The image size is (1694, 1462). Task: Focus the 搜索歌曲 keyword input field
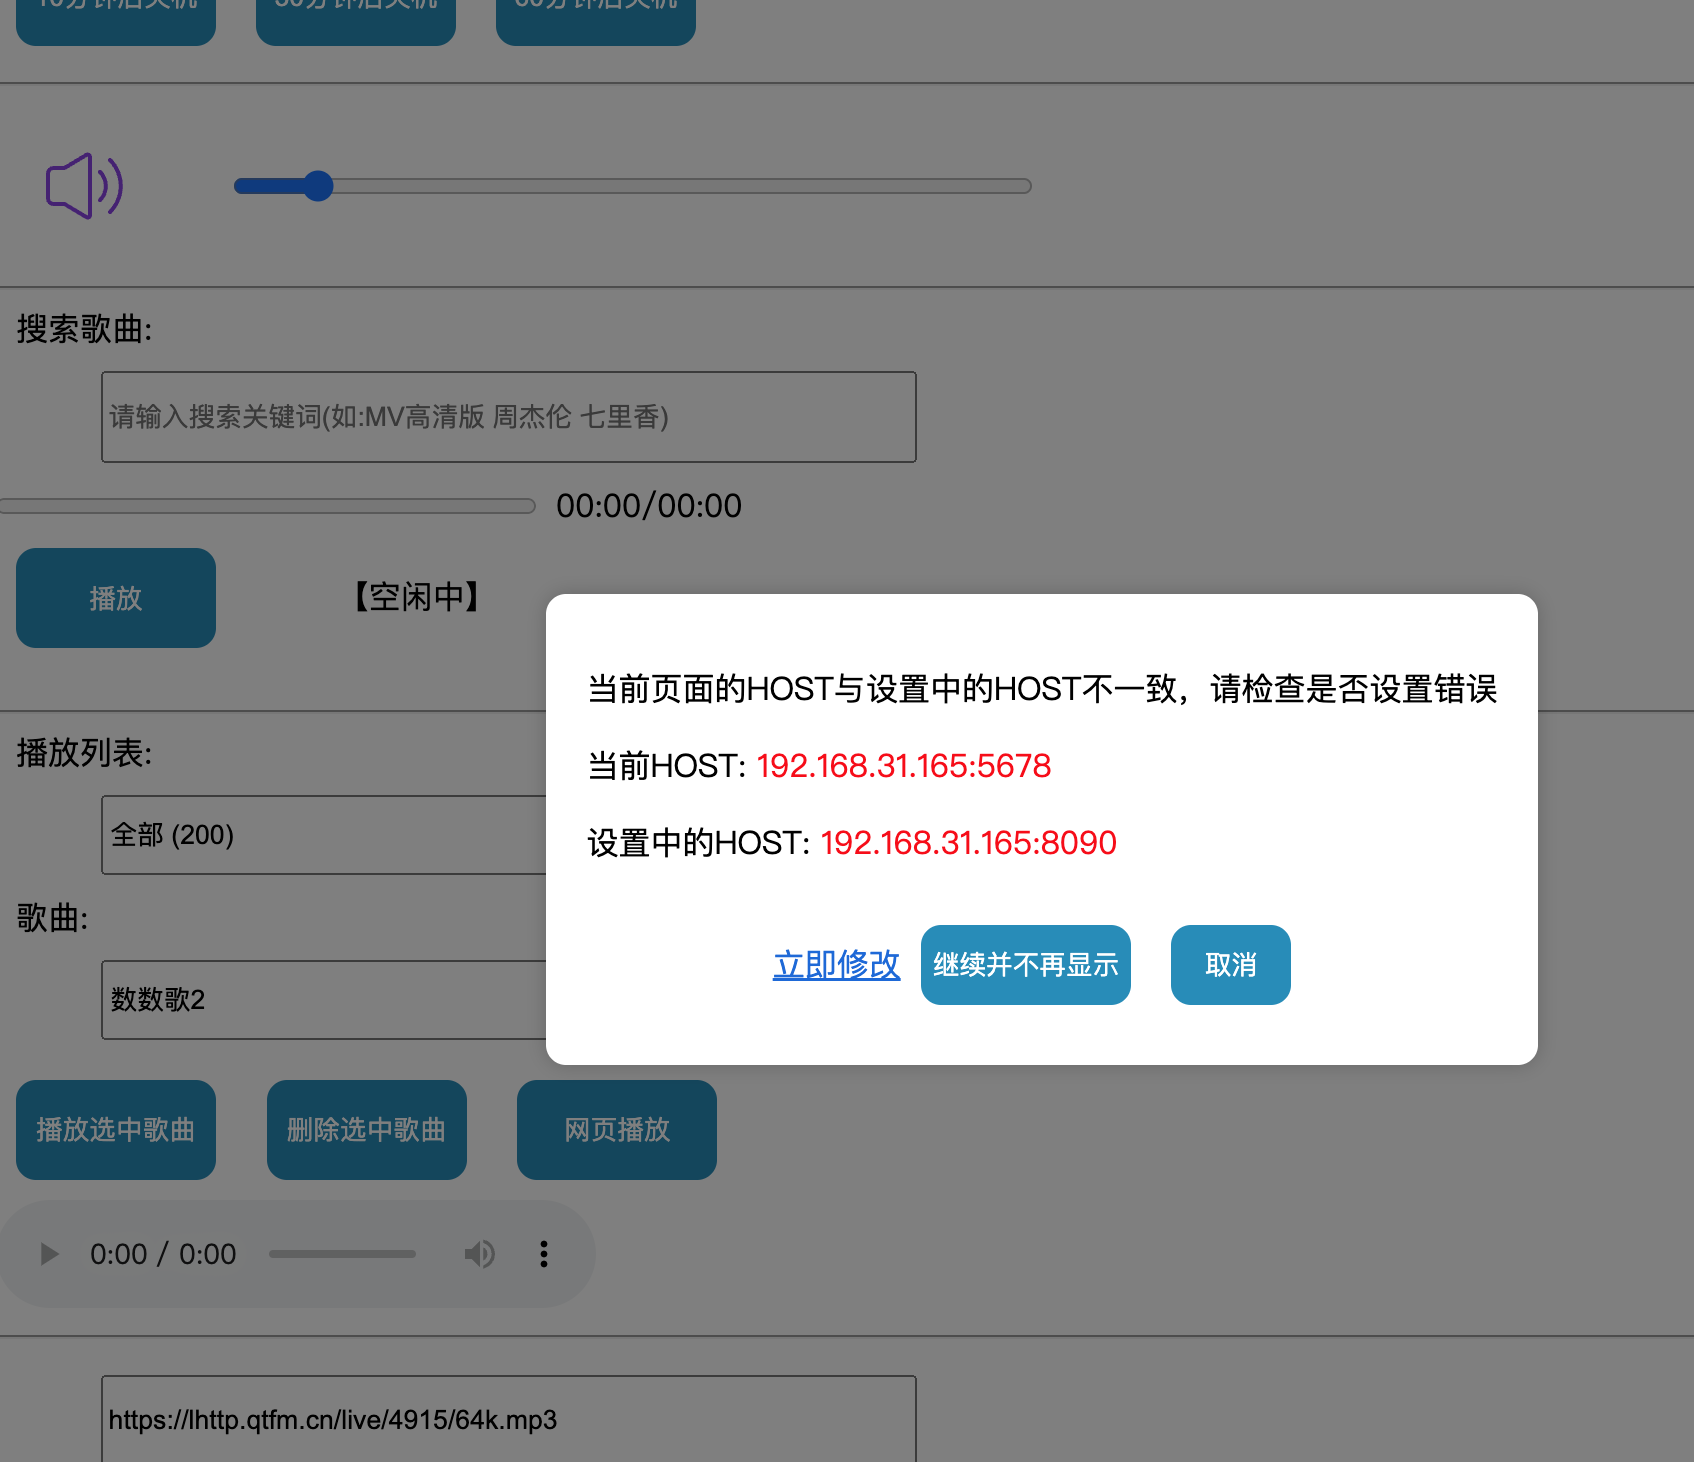(x=508, y=417)
